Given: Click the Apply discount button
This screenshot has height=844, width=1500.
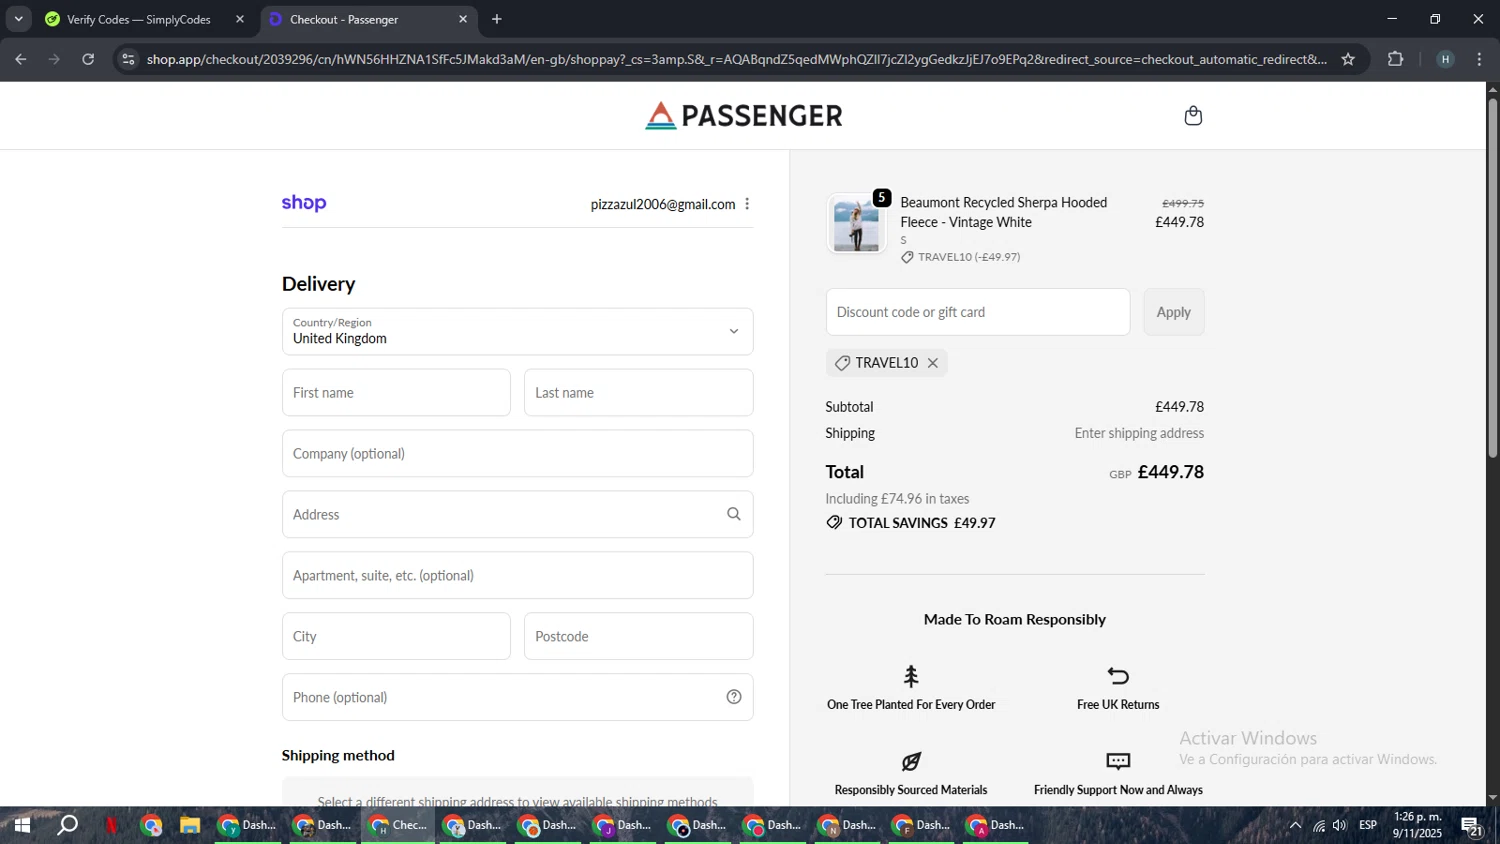Looking at the screenshot, I should coord(1173,312).
